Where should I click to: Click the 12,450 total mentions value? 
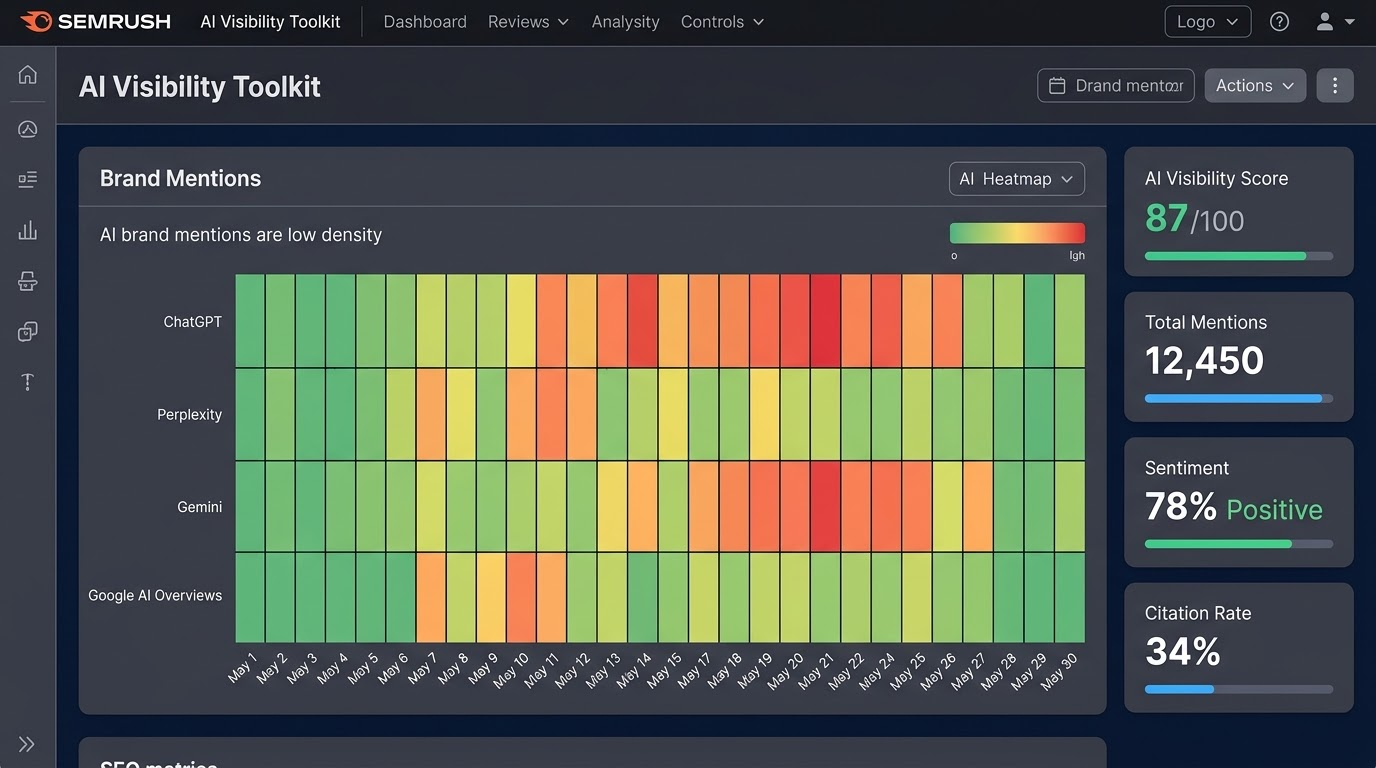click(1204, 361)
